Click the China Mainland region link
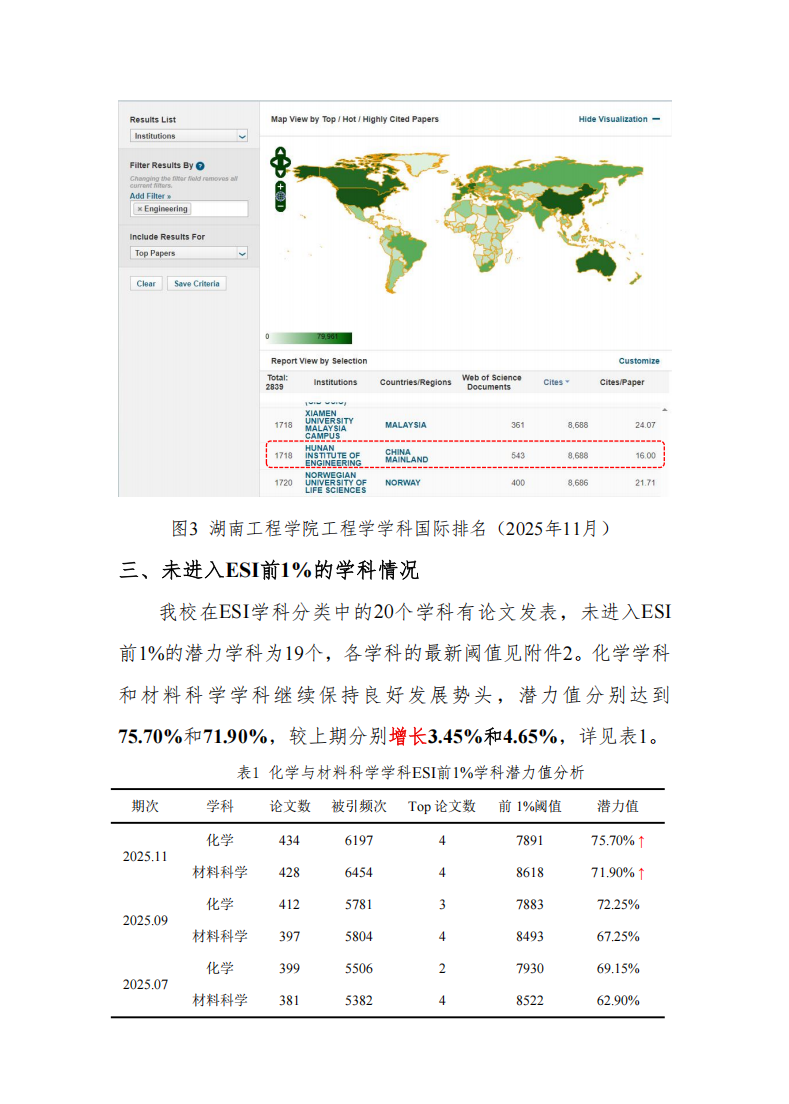789x1104 pixels. pyautogui.click(x=406, y=456)
